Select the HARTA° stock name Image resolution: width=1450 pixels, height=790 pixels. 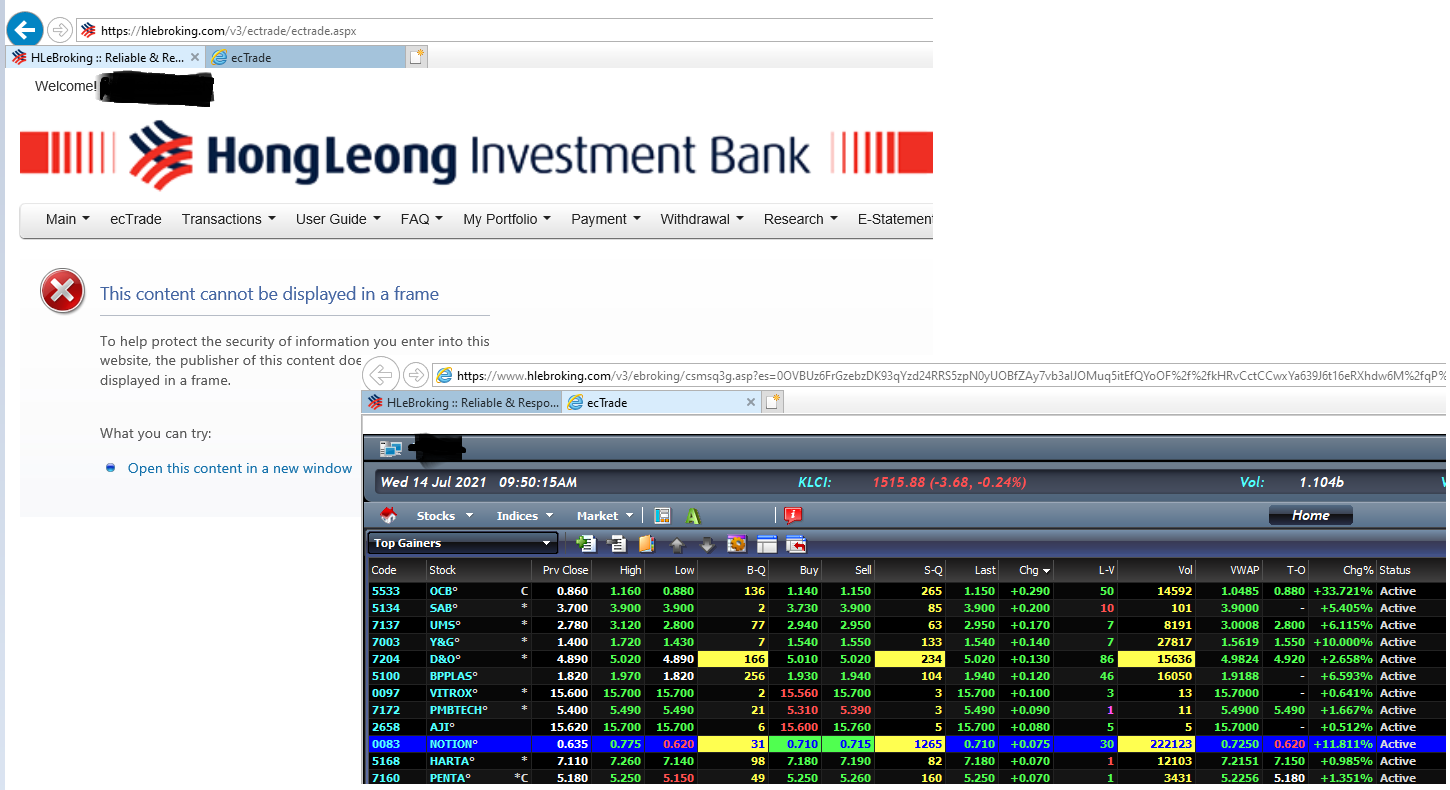451,761
